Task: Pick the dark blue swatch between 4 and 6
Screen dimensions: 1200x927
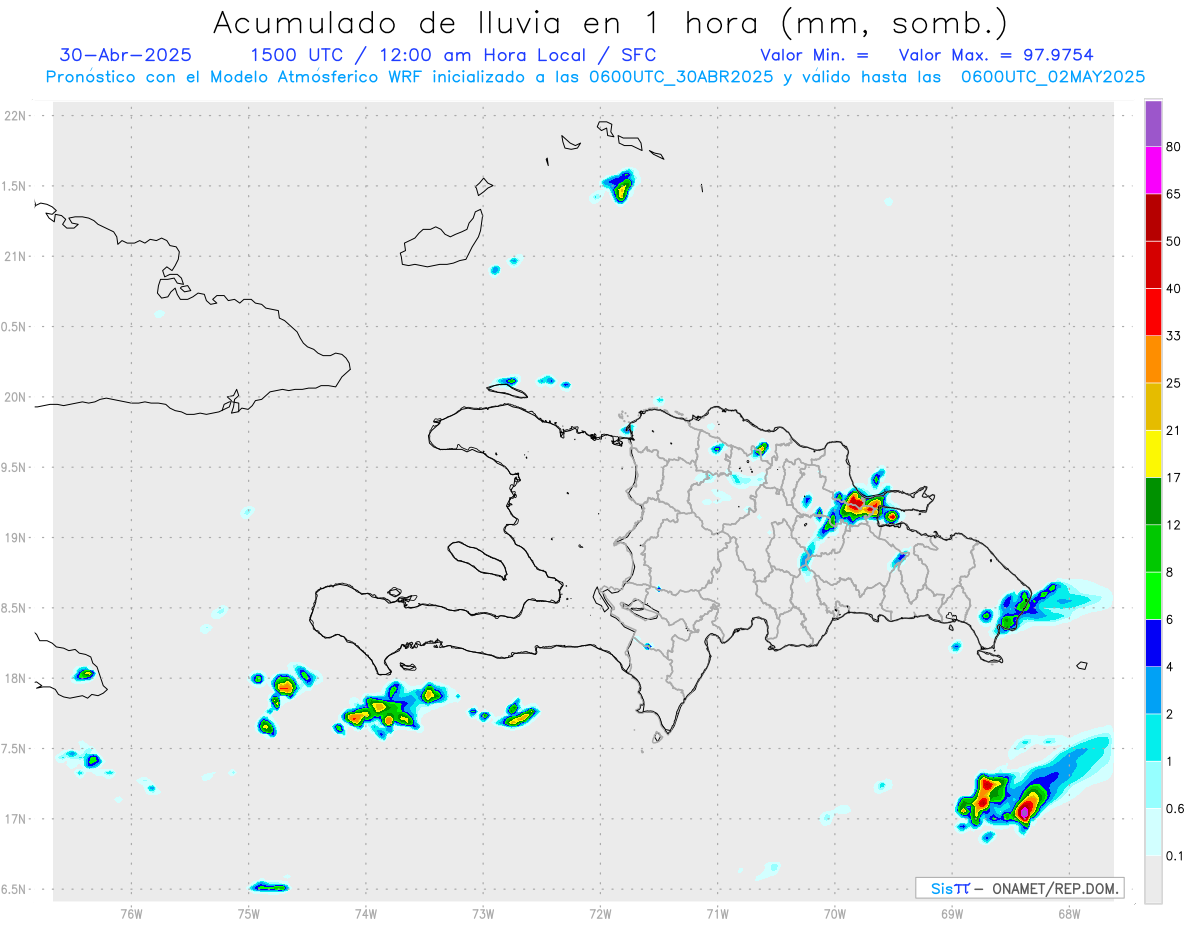Action: 1153,643
